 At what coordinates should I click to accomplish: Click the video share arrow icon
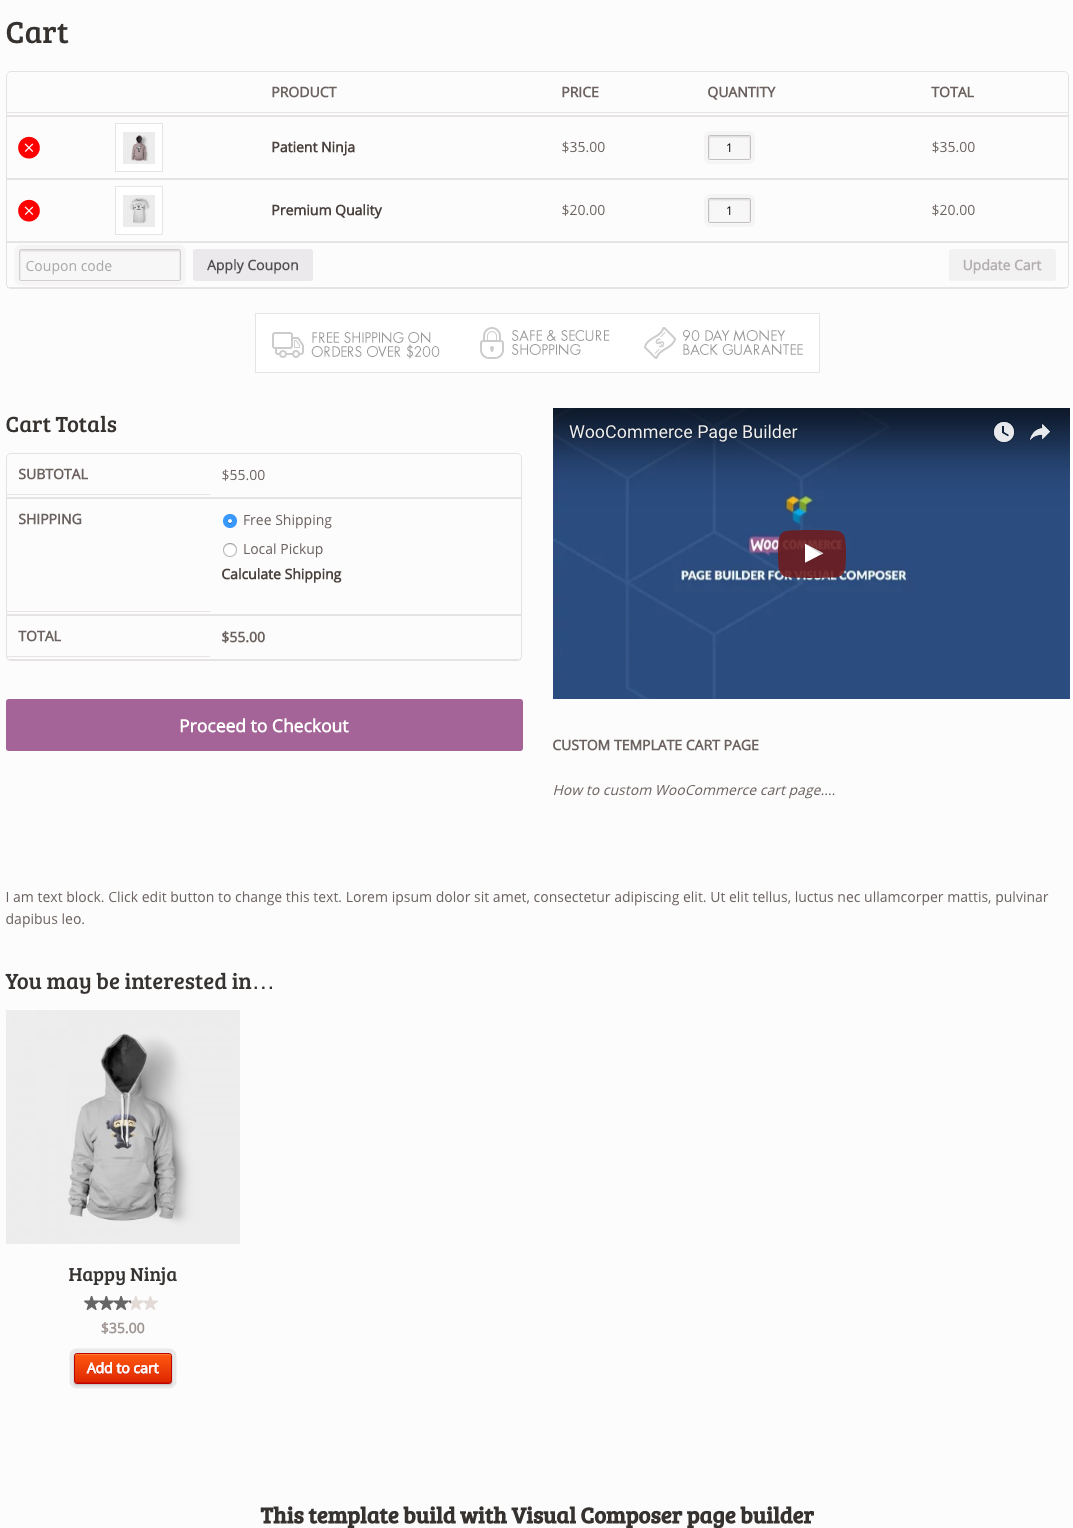click(1040, 432)
